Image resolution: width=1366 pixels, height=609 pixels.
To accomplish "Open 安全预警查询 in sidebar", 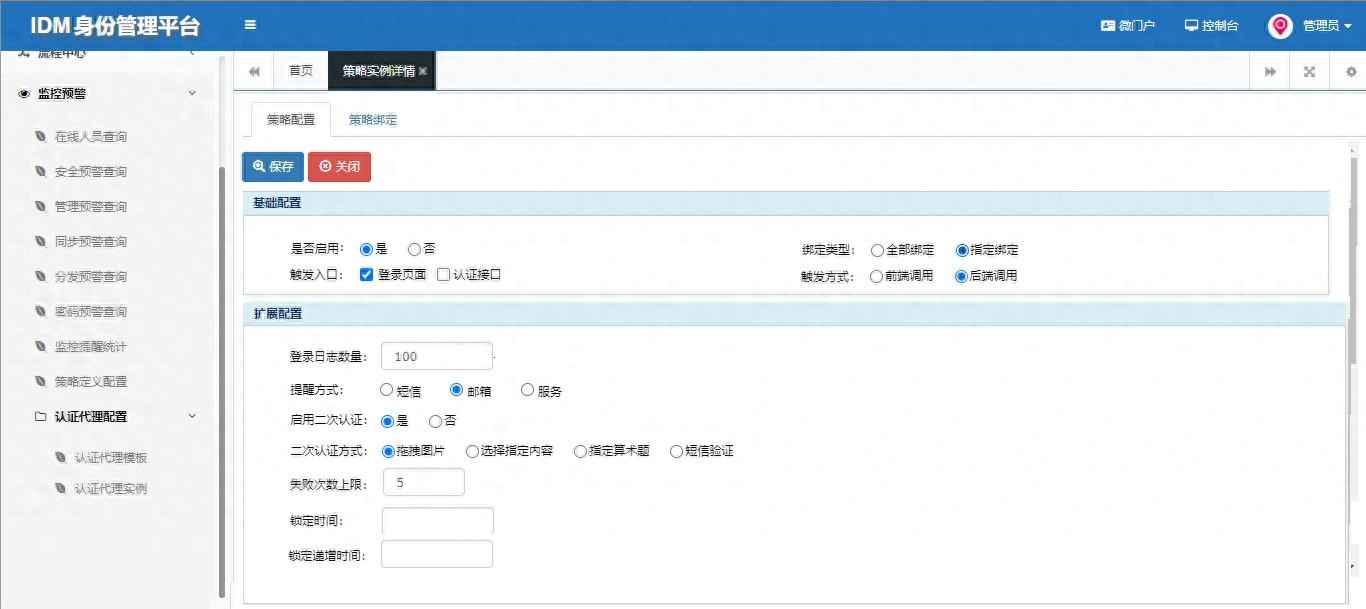I will click(91, 171).
